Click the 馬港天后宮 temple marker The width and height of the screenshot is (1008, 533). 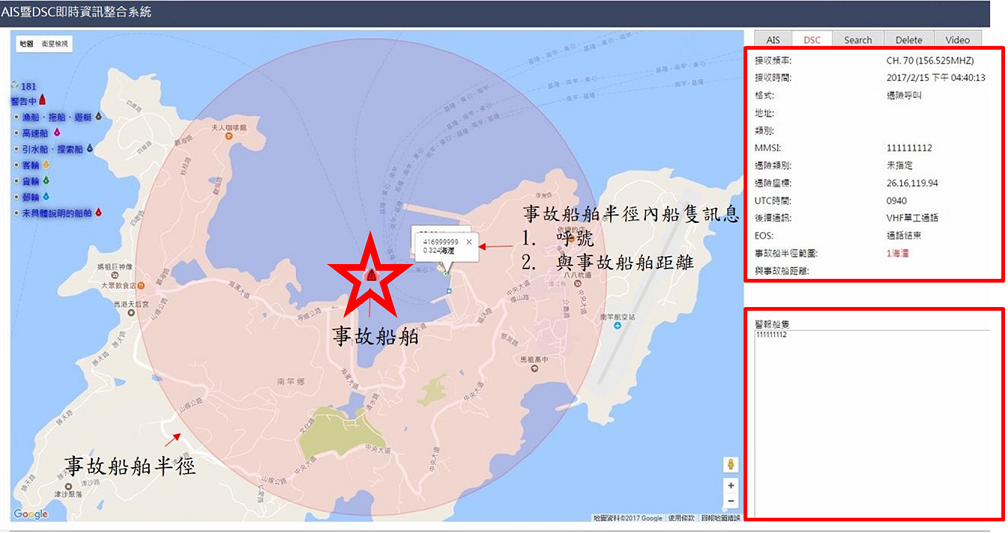[131, 313]
